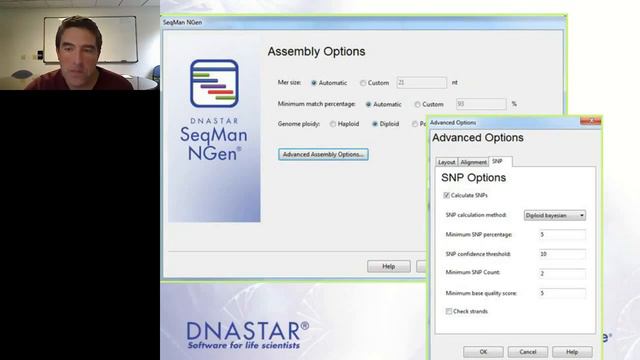
Task: Click the 'Genome ploidy:' label
Action: pos(299,124)
